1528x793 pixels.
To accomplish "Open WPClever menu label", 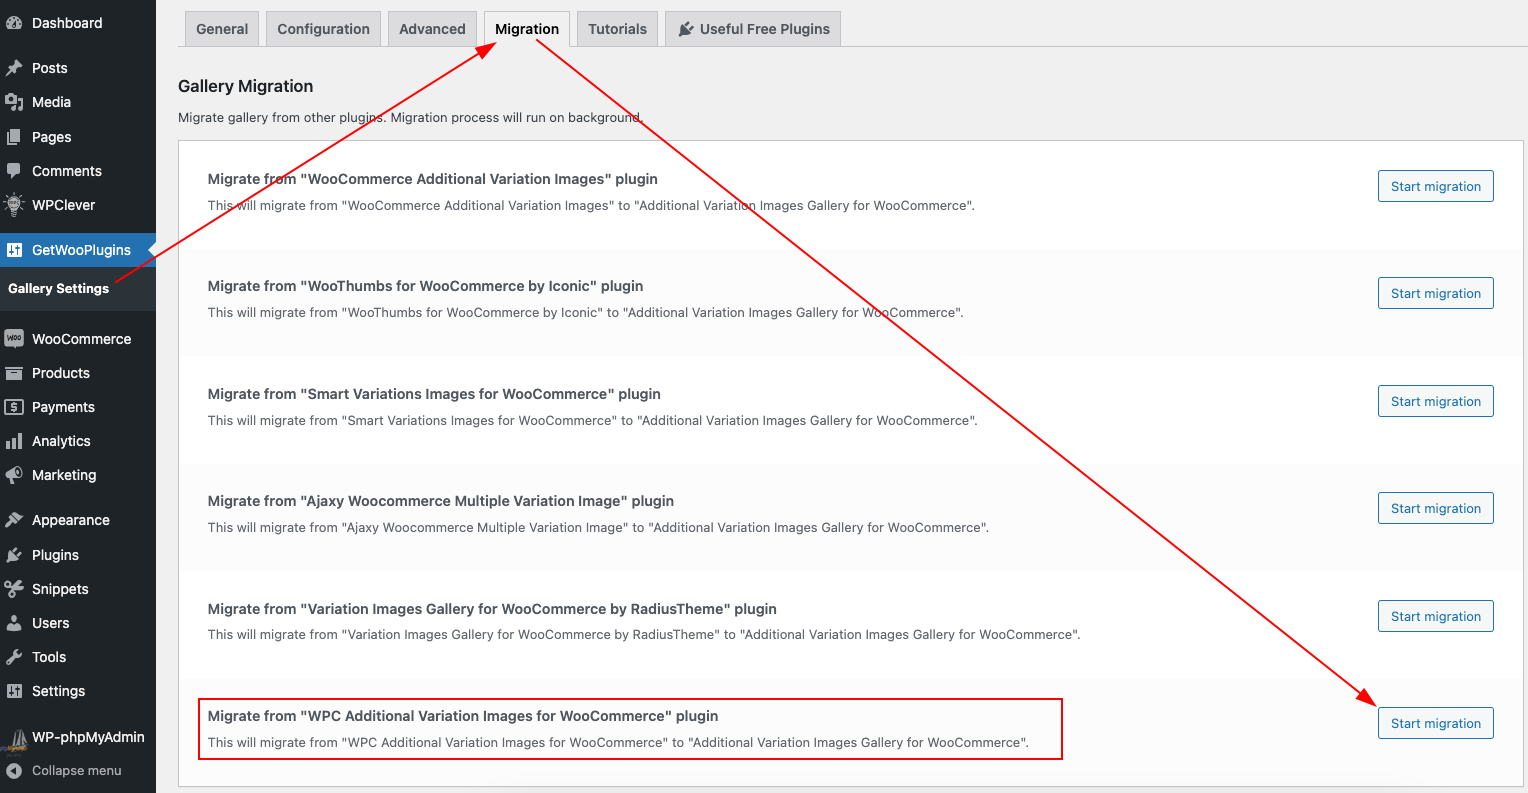I will tap(64, 205).
